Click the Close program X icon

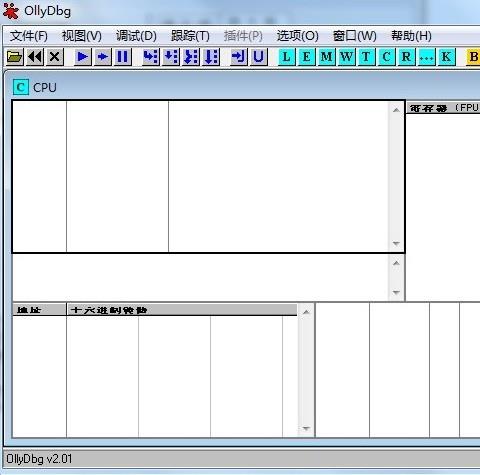[55, 57]
